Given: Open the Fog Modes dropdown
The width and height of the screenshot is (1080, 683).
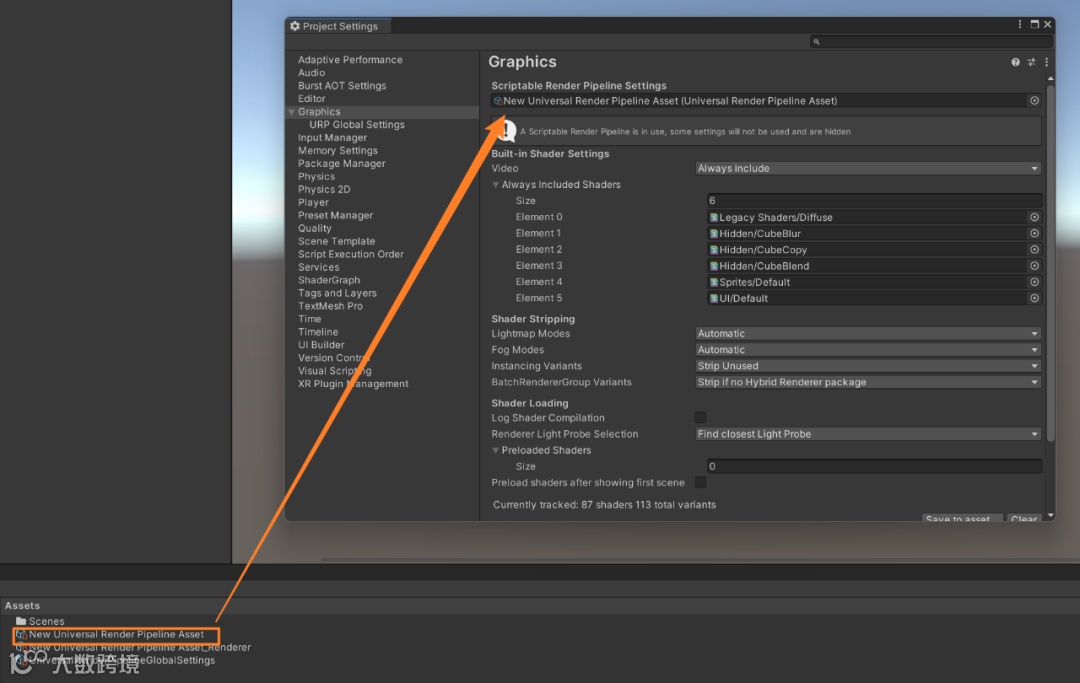Looking at the screenshot, I should pyautogui.click(x=868, y=350).
